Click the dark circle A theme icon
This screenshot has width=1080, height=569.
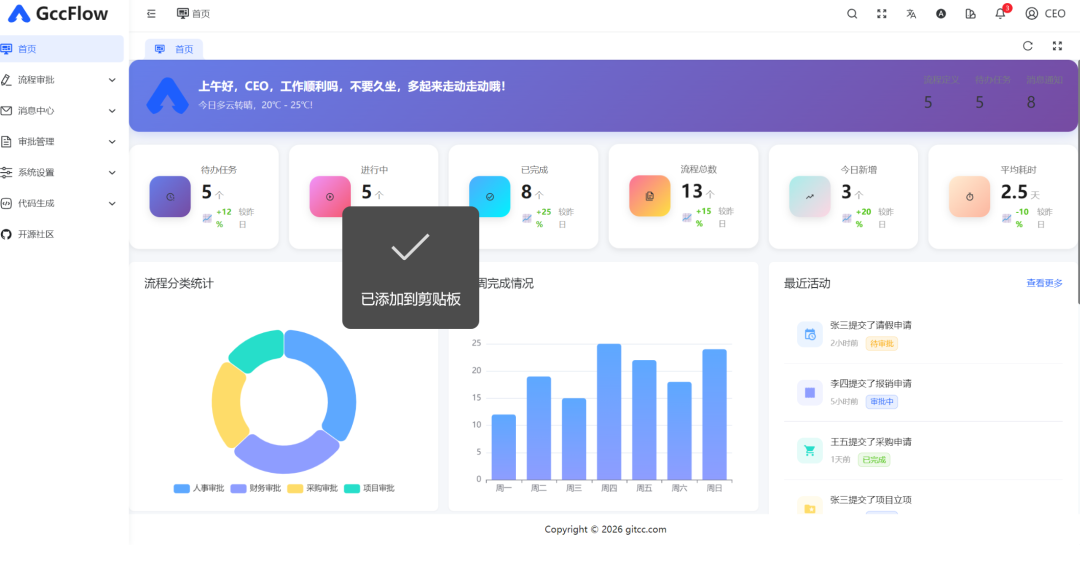(x=941, y=14)
